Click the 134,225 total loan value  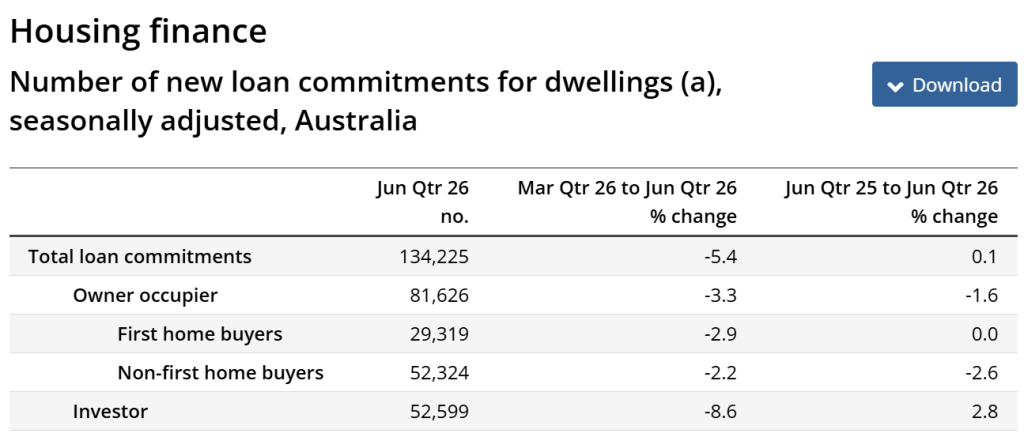[434, 257]
